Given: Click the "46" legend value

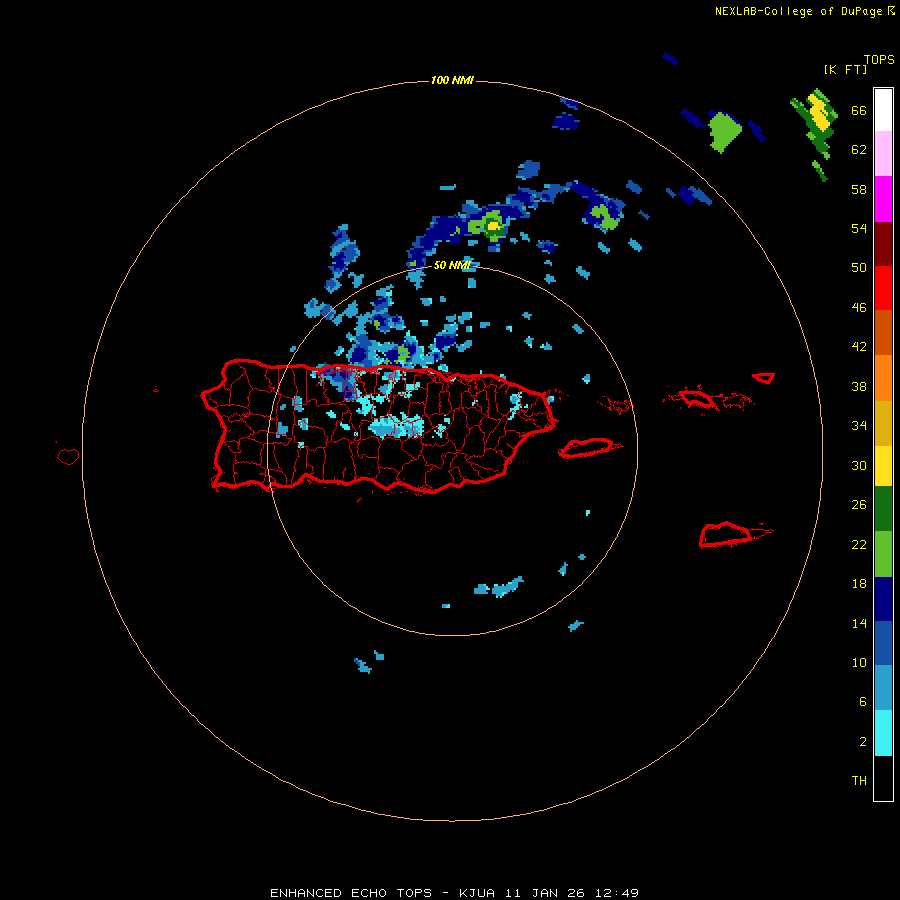Looking at the screenshot, I should [x=859, y=308].
